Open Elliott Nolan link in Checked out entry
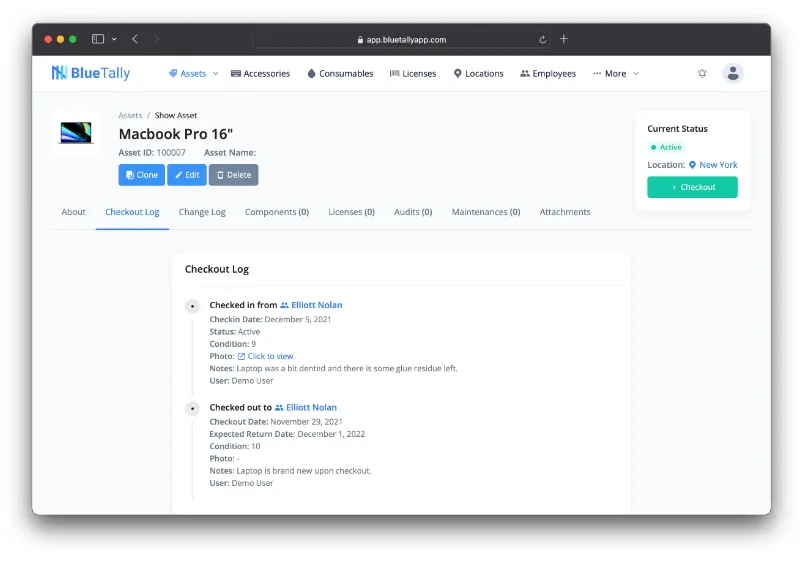Viewport: 805px width, 564px height. (311, 407)
